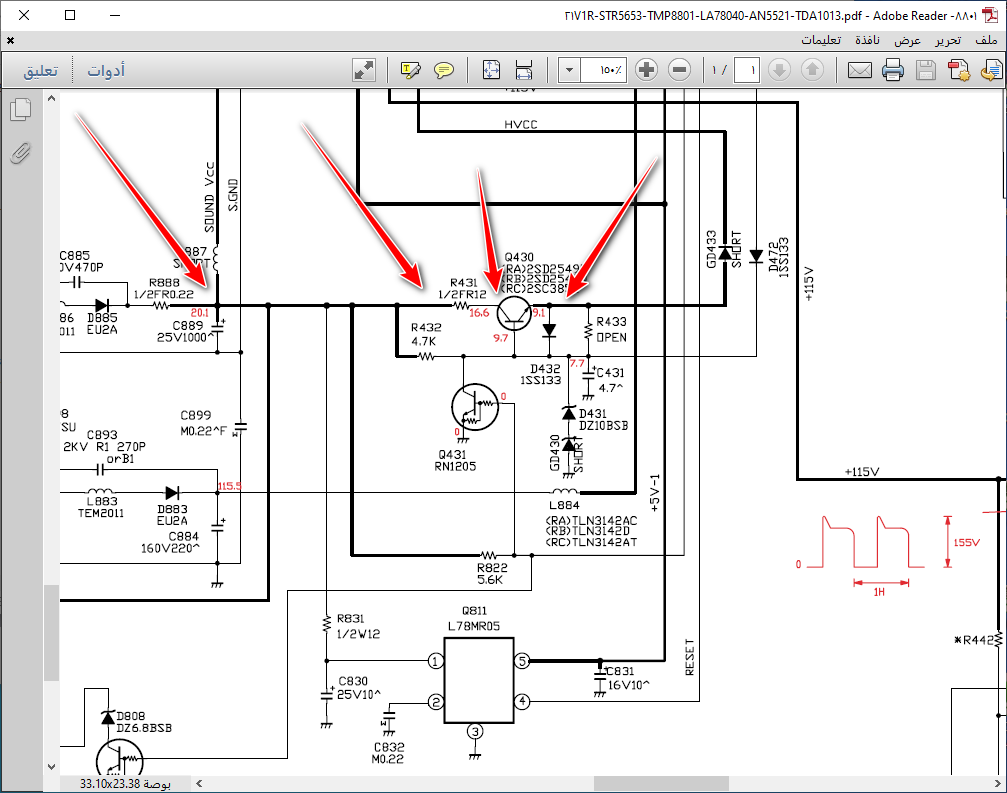Zoom in with the plus button
The width and height of the screenshot is (1007, 793).
tap(647, 69)
